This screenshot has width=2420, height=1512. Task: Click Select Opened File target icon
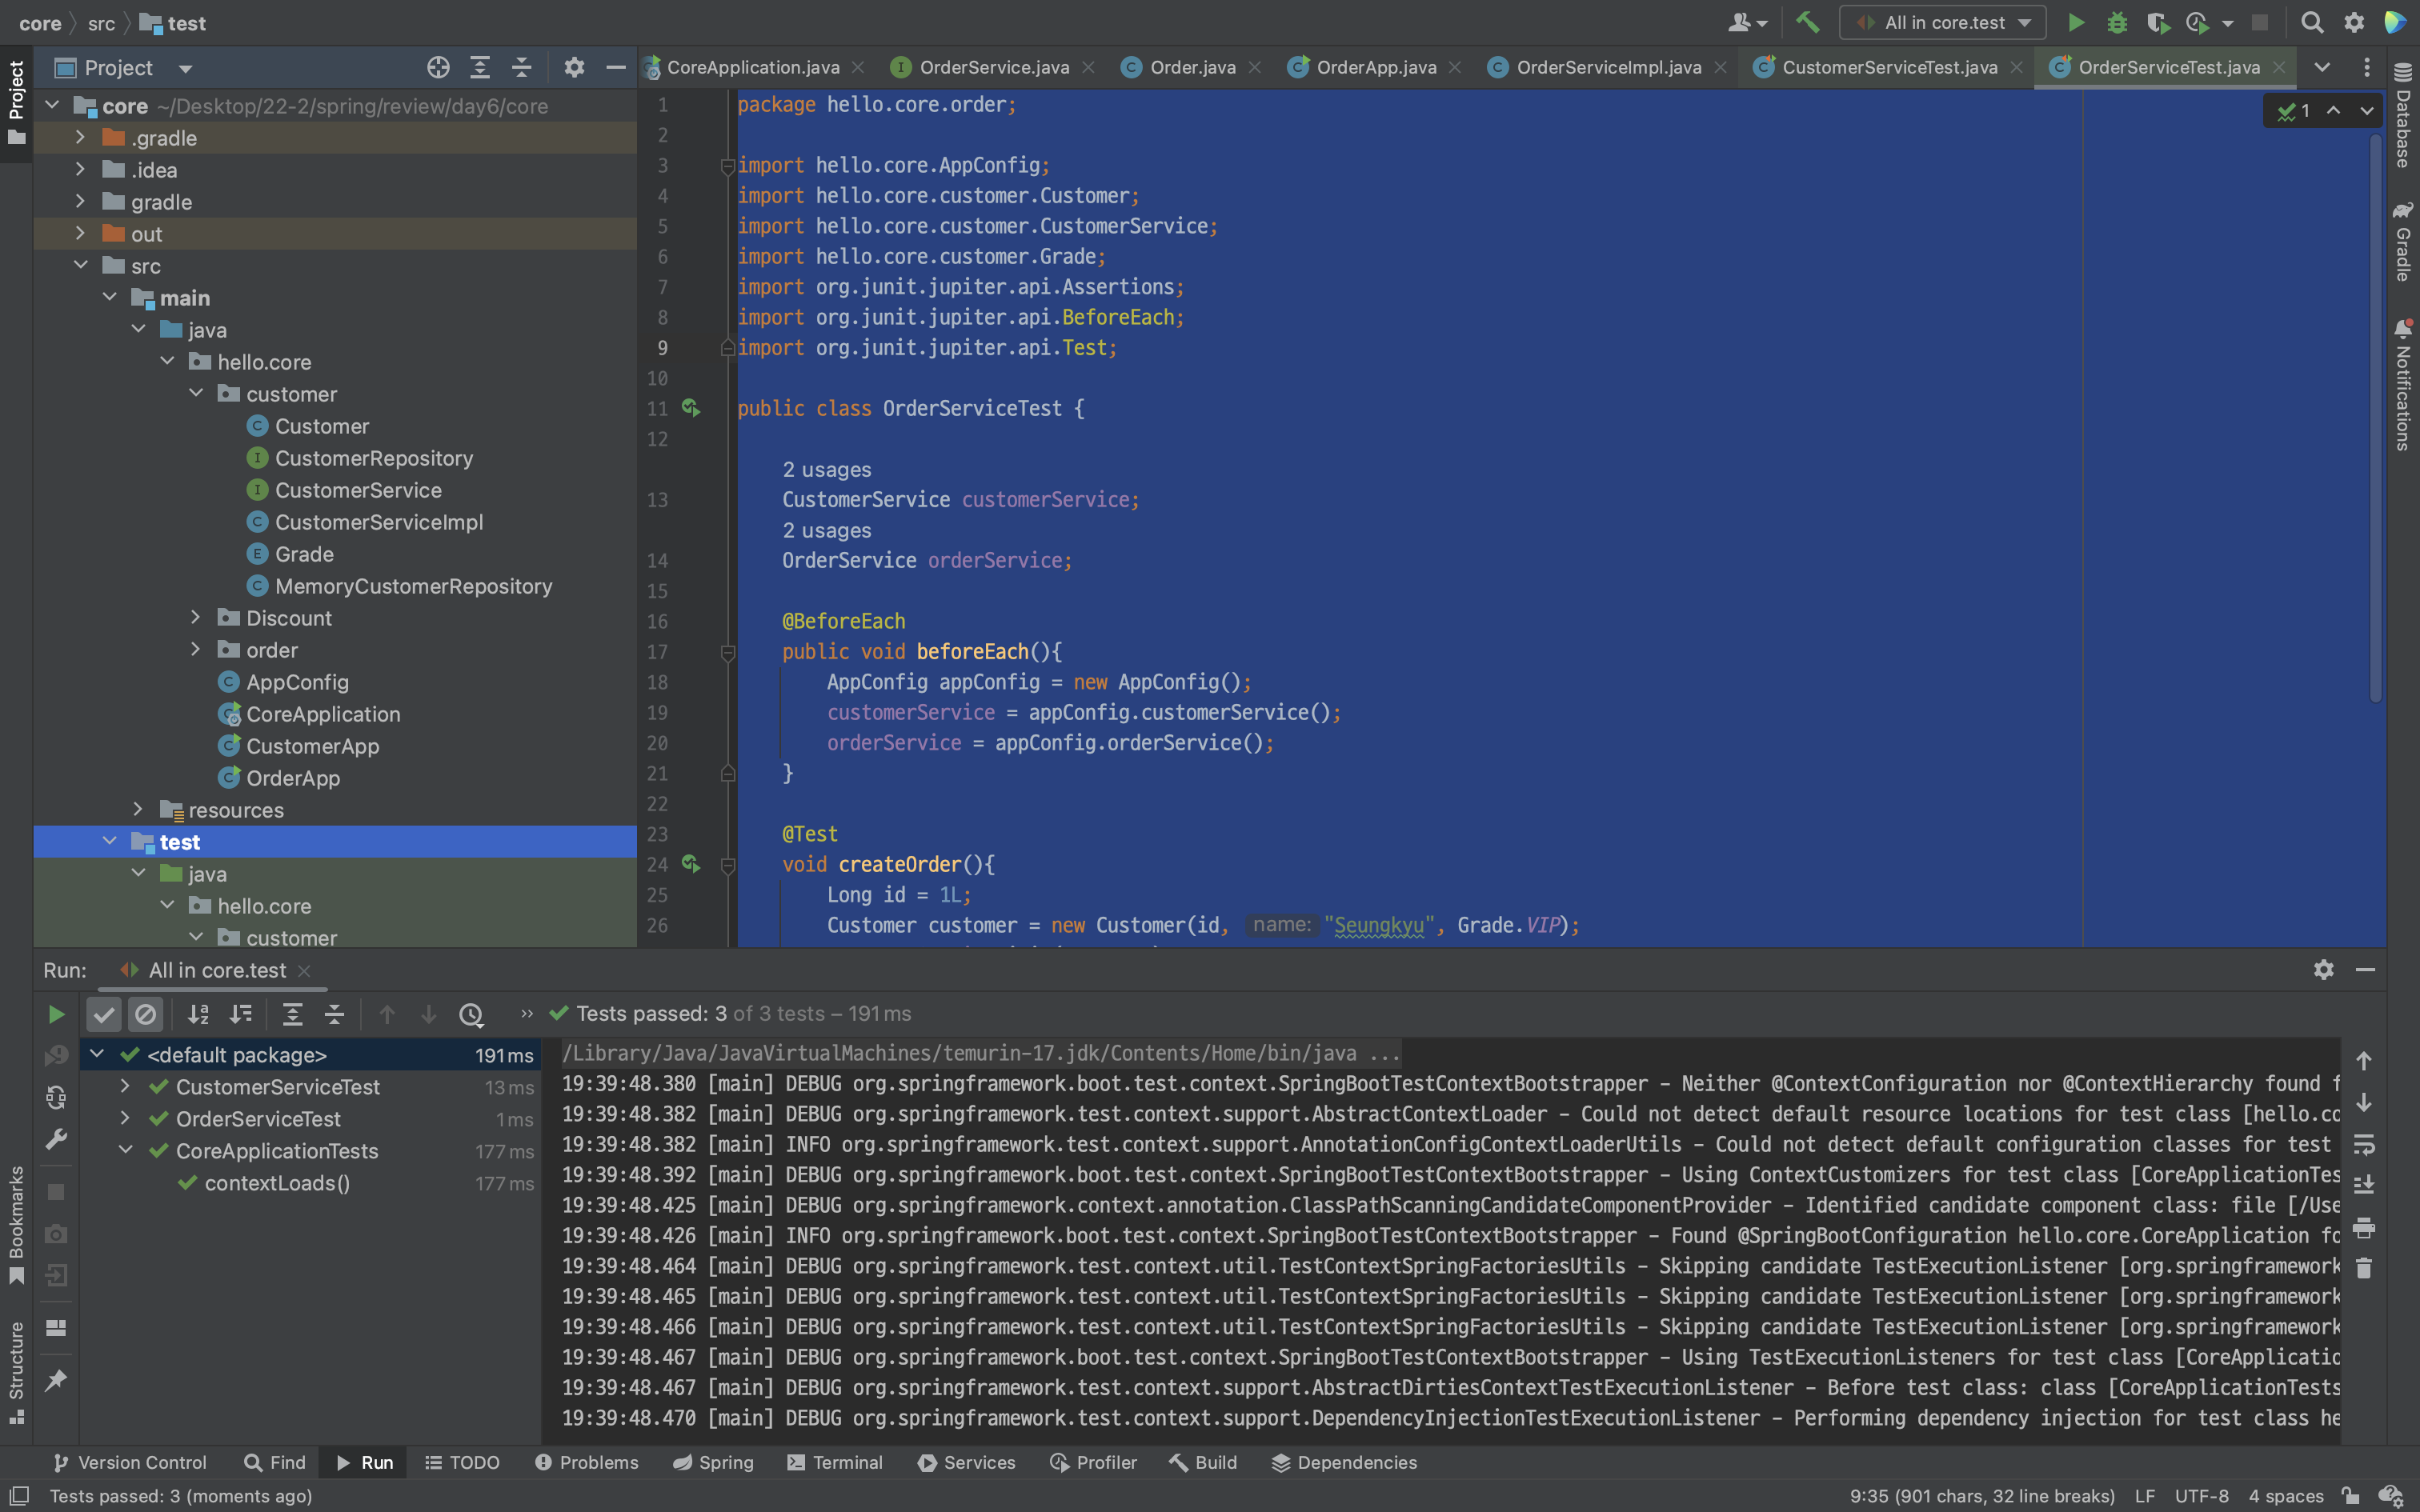pyautogui.click(x=438, y=67)
